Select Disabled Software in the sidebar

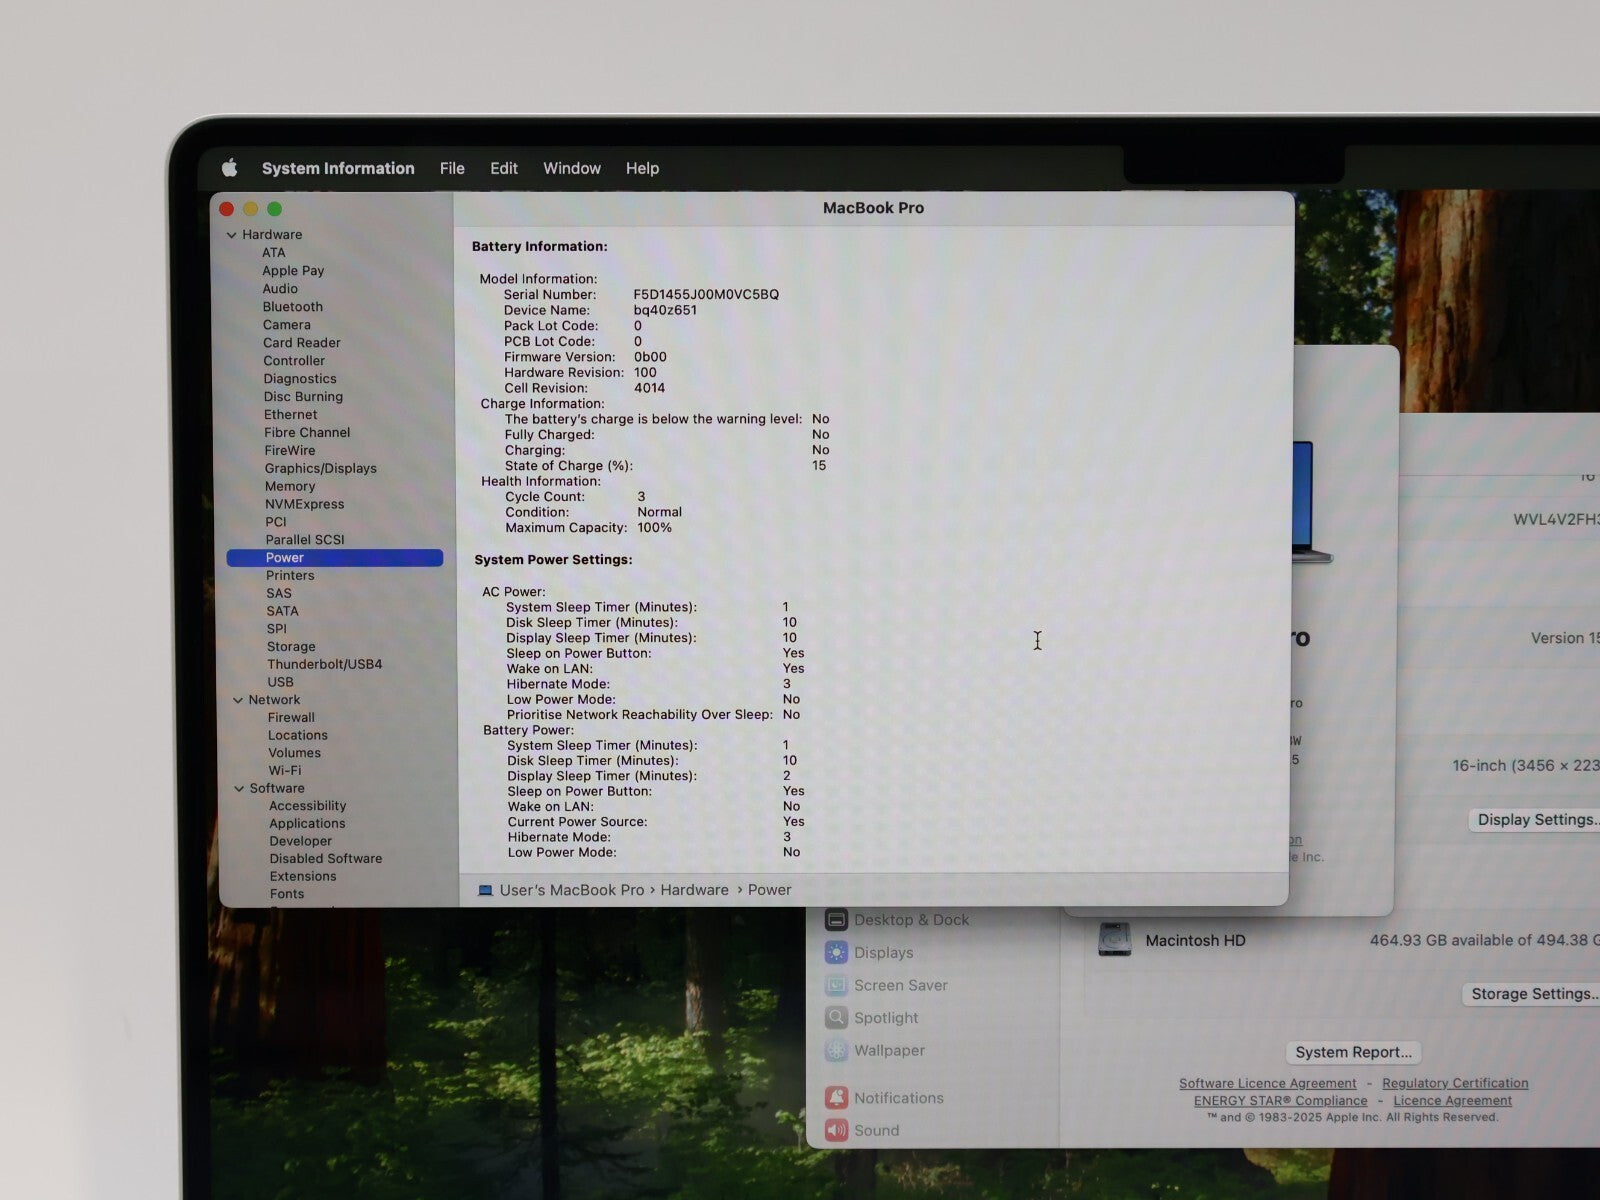point(326,858)
